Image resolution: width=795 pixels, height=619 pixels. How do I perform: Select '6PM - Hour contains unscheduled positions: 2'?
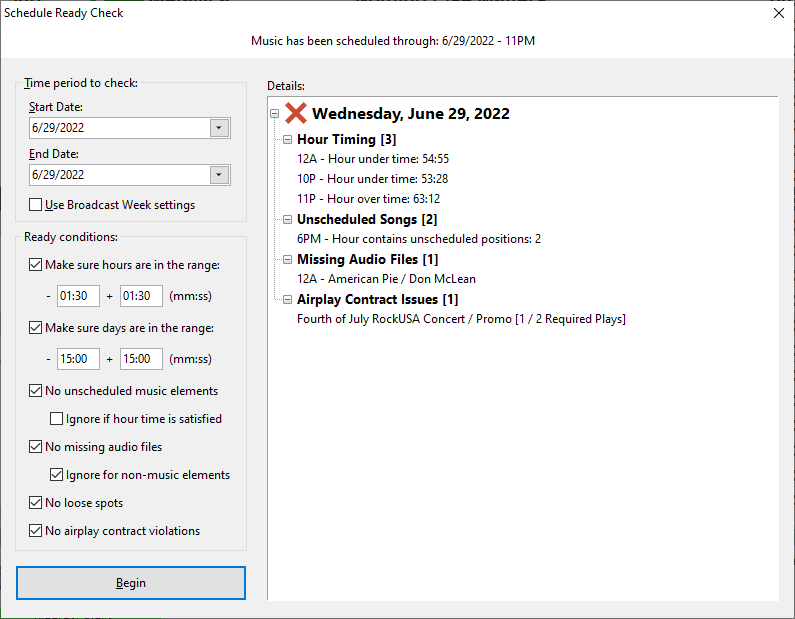pyautogui.click(x=419, y=239)
